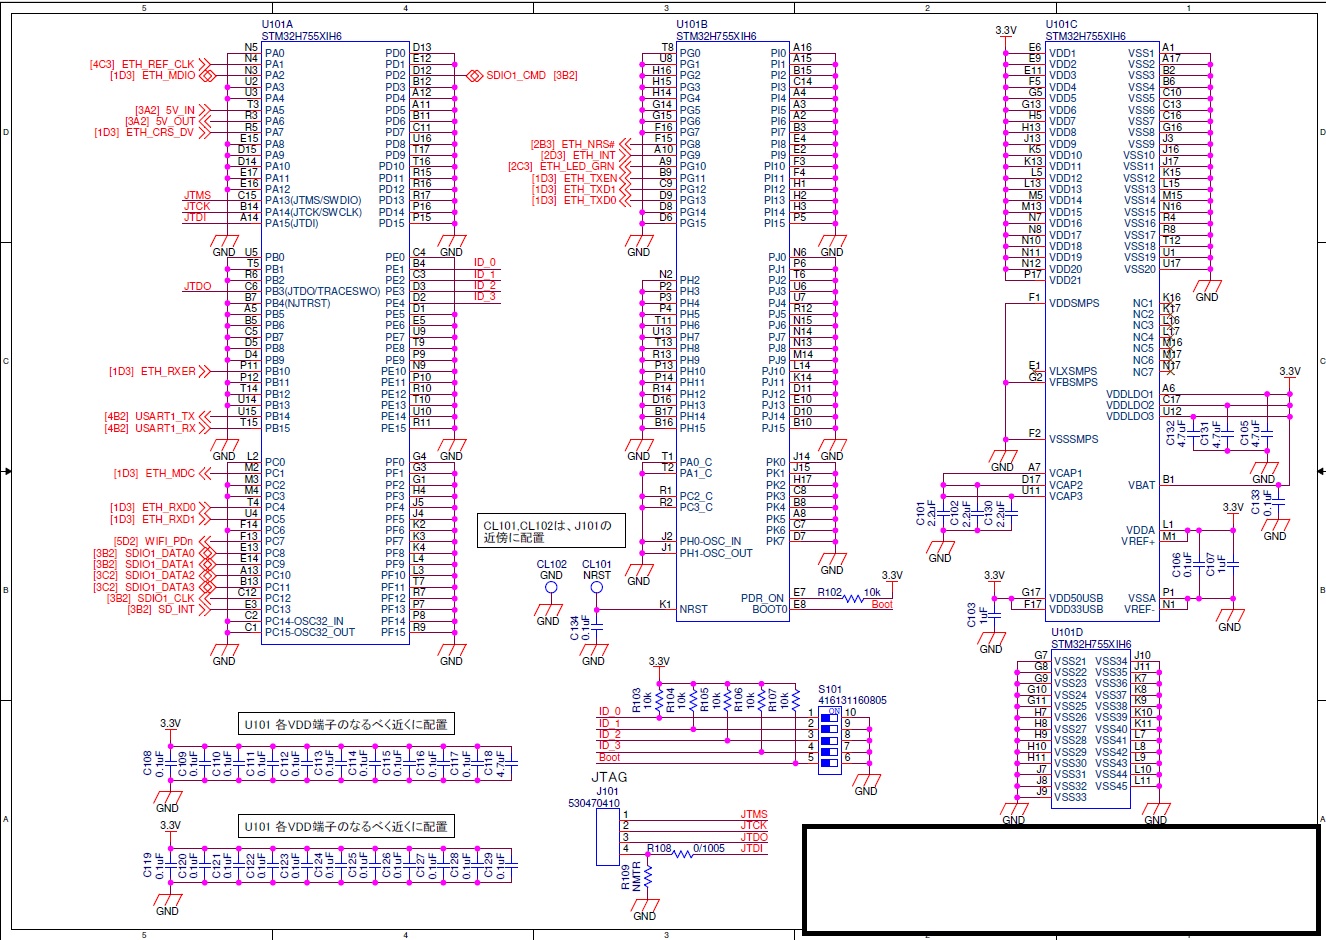The image size is (1326, 940).
Task: Click the upper VDD decoupling placement note box
Action: (x=345, y=723)
